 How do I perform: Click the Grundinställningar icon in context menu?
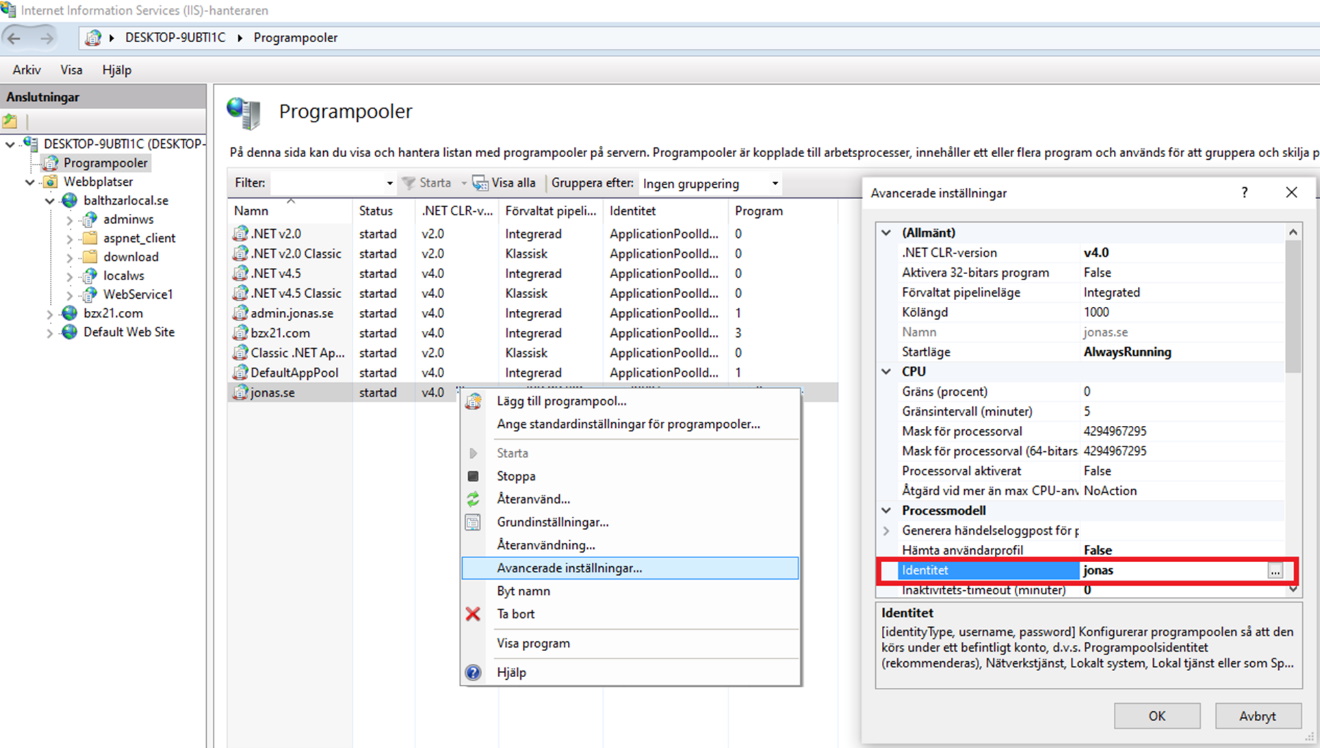[x=473, y=522]
